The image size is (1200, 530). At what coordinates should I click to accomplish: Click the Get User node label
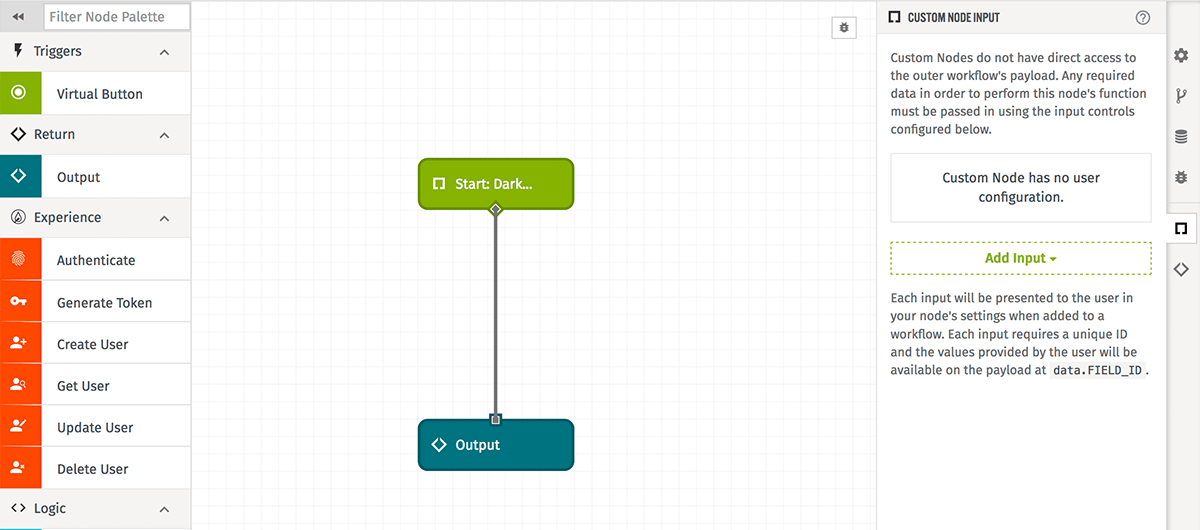point(83,386)
